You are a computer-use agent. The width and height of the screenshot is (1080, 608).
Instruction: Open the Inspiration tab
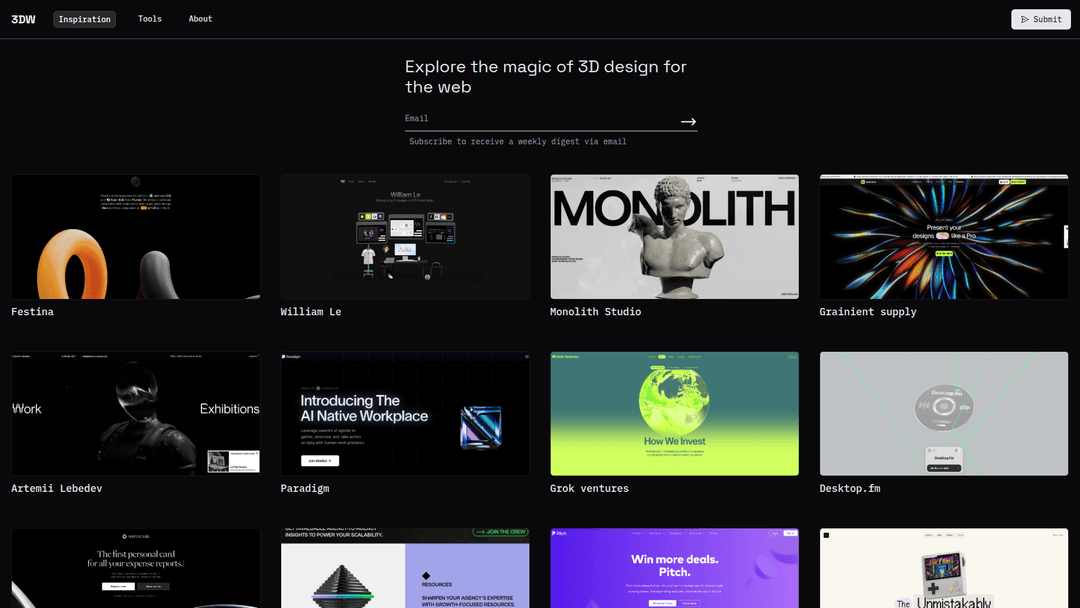pos(85,19)
